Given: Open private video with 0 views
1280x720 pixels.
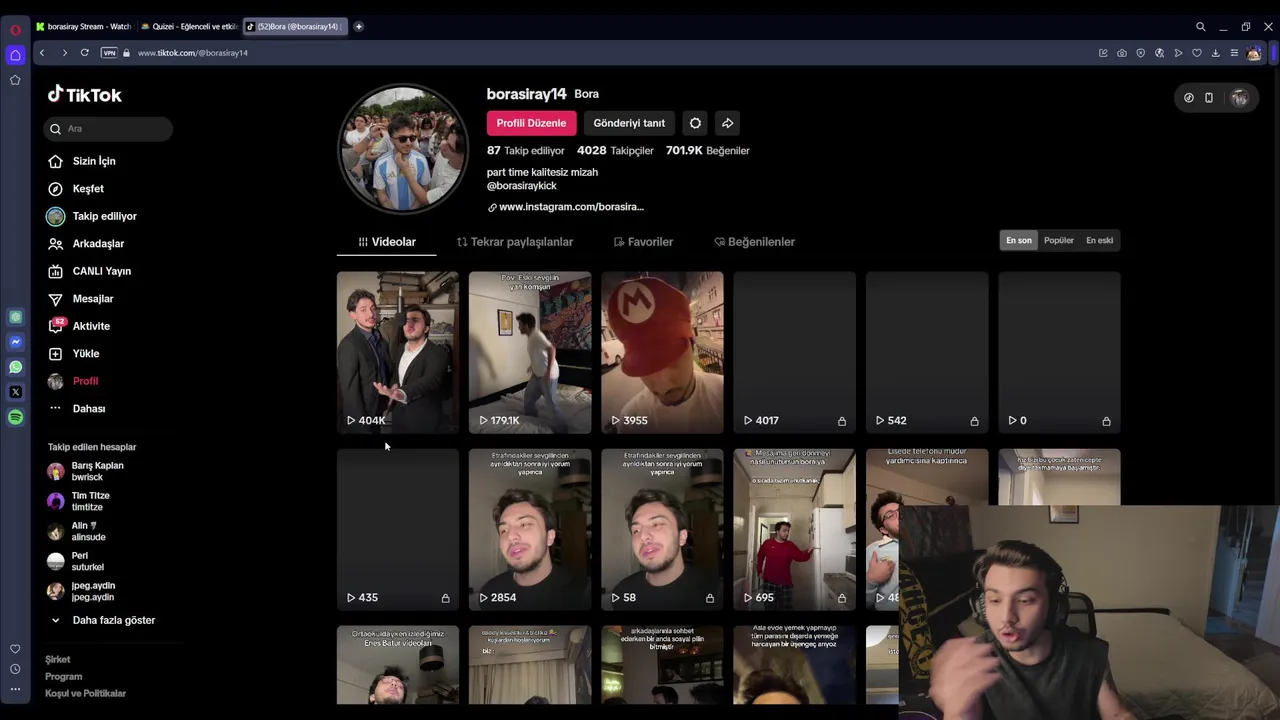Looking at the screenshot, I should coord(1059,352).
